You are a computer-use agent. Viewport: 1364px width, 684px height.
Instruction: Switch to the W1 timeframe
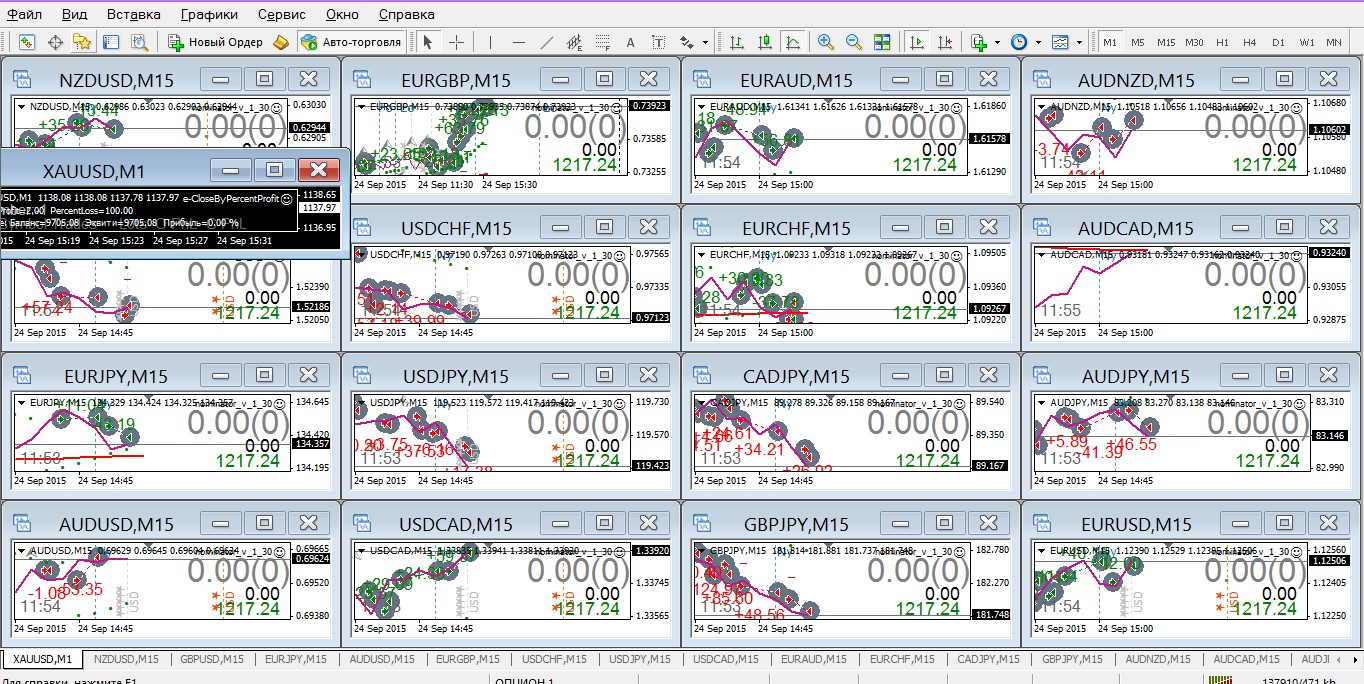click(1306, 42)
